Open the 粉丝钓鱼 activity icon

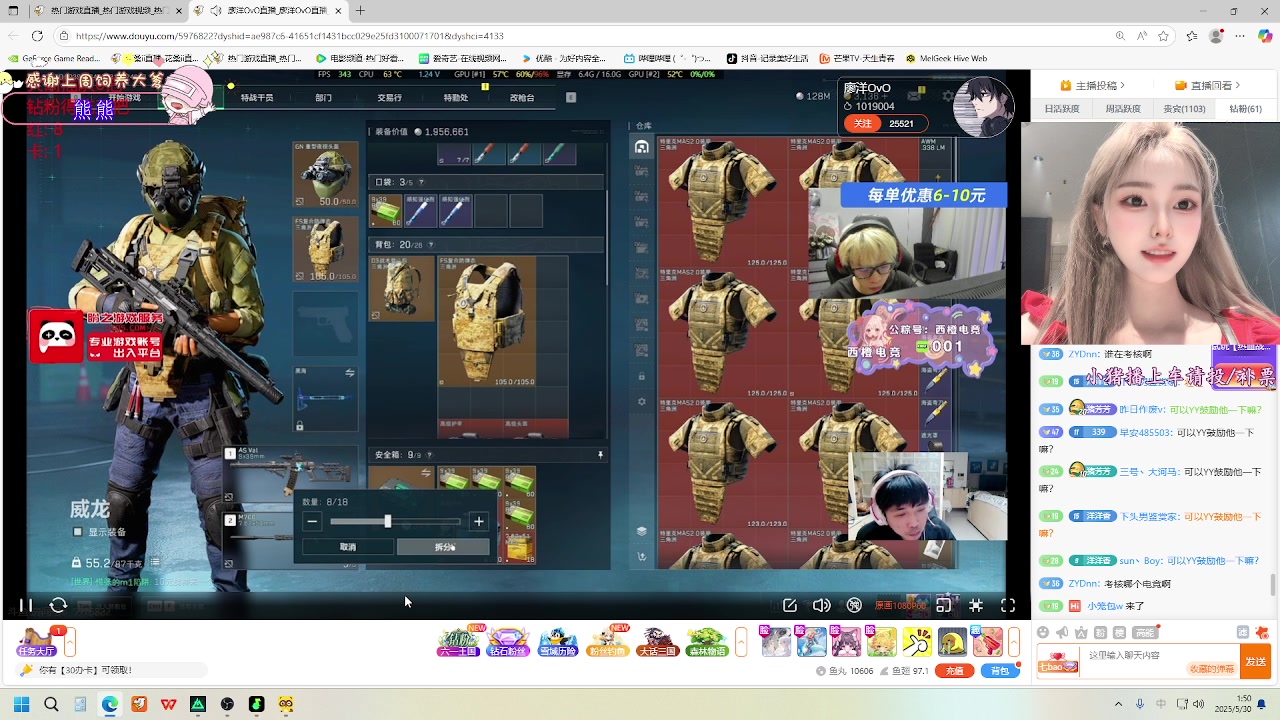(607, 641)
